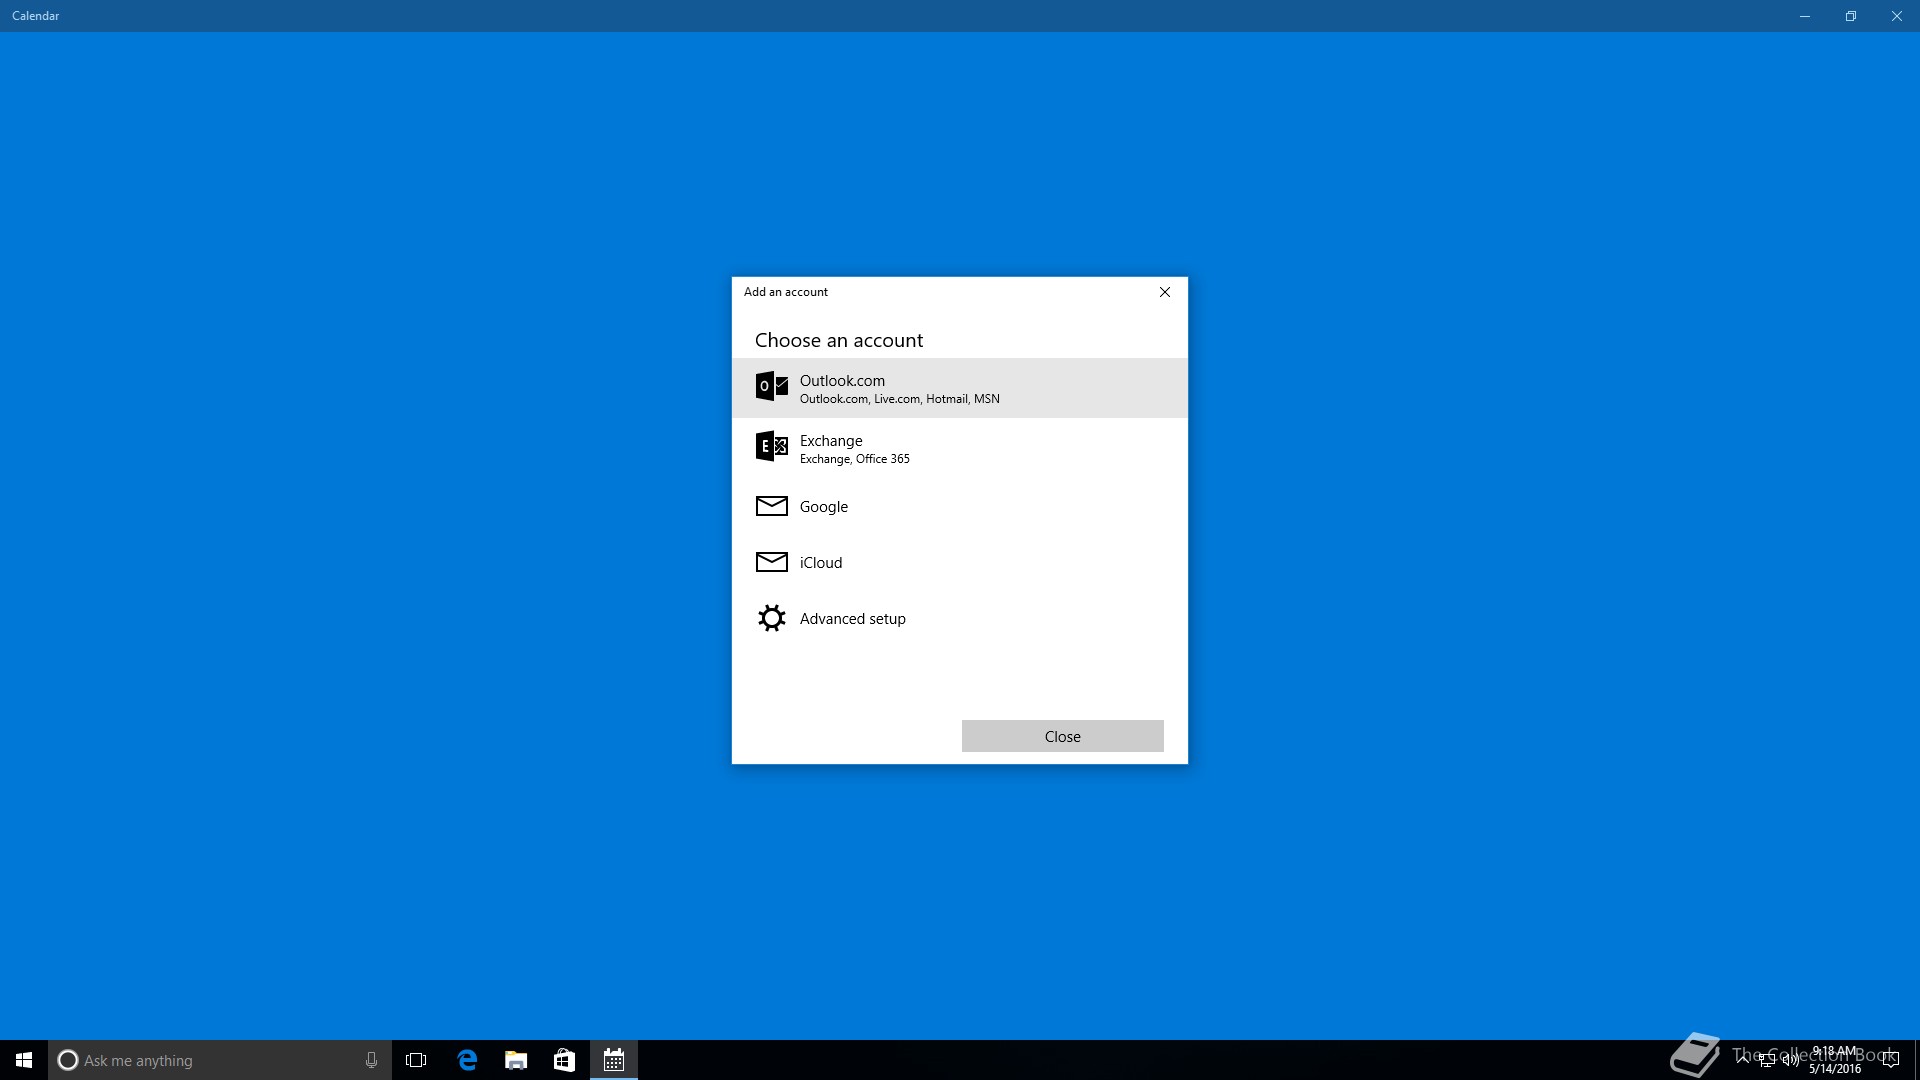The width and height of the screenshot is (1920, 1080).
Task: Click the volume icon in system tray
Action: tap(1790, 1061)
